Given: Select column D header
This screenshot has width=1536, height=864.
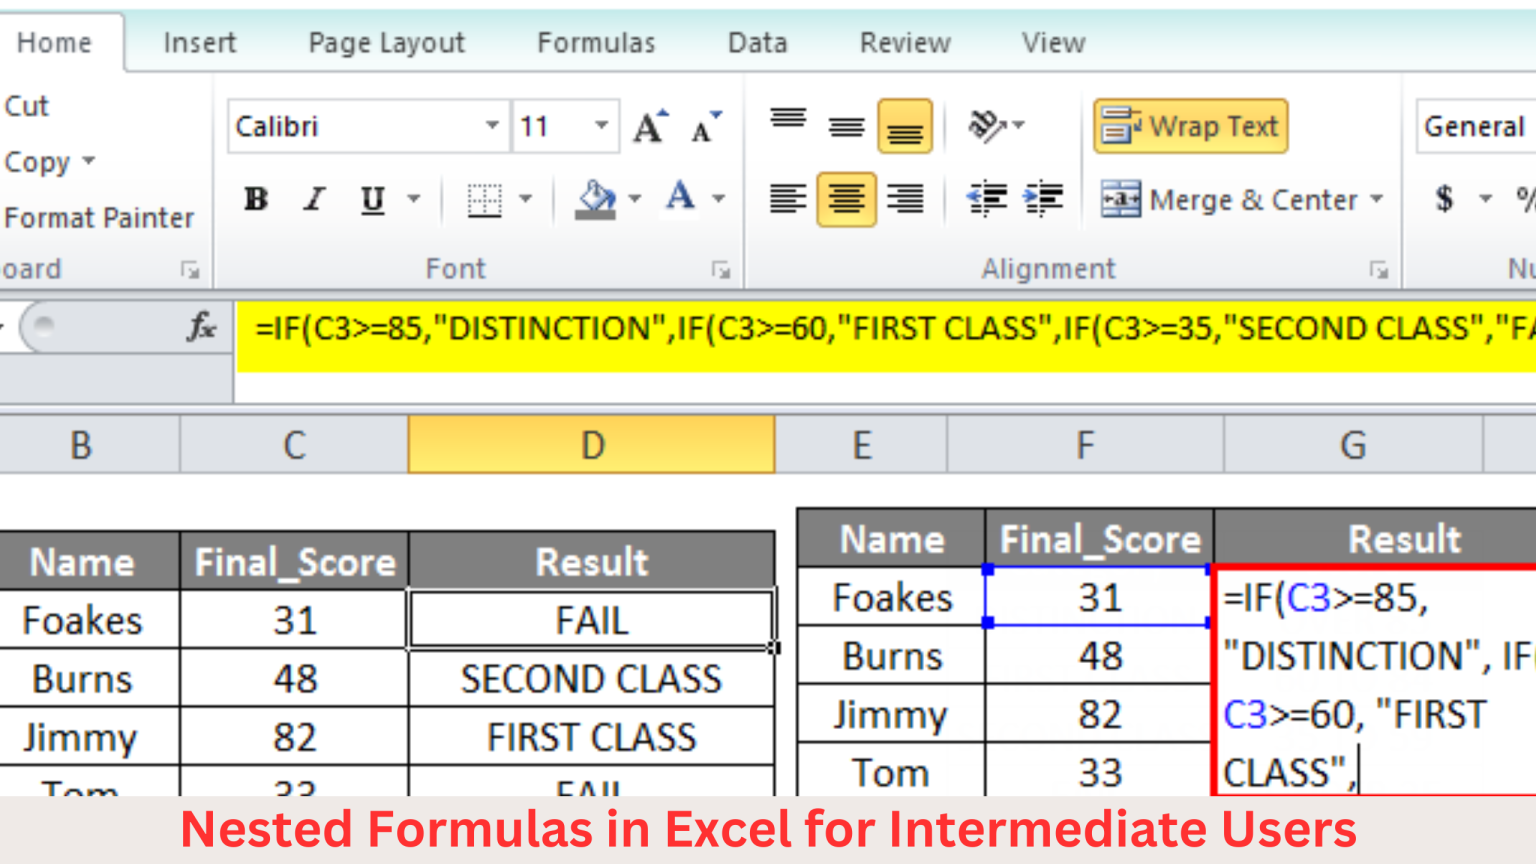Looking at the screenshot, I should (592, 445).
